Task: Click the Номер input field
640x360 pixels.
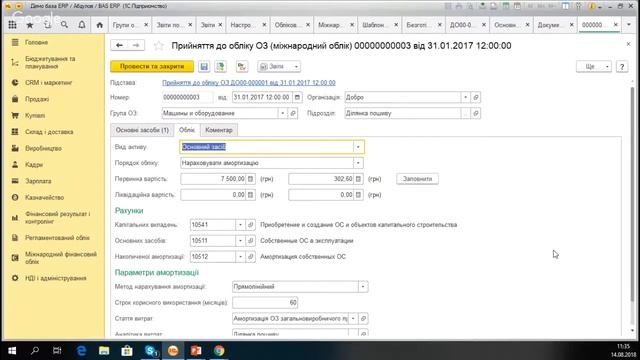Action: click(x=187, y=97)
